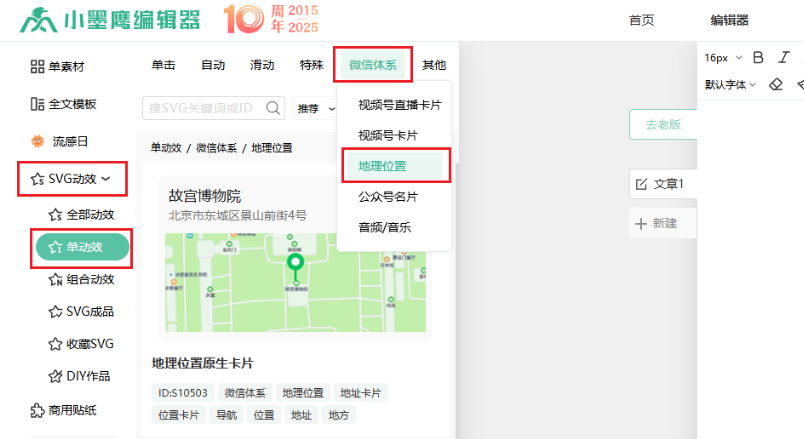Click the search magnifier icon
Viewport: 804px width, 439px height.
pyautogui.click(x=273, y=108)
